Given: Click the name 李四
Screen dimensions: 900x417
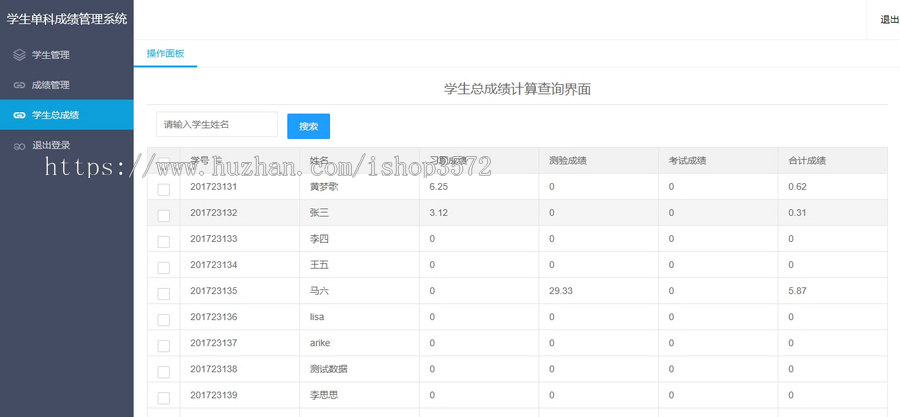Looking at the screenshot, I should pos(319,239).
